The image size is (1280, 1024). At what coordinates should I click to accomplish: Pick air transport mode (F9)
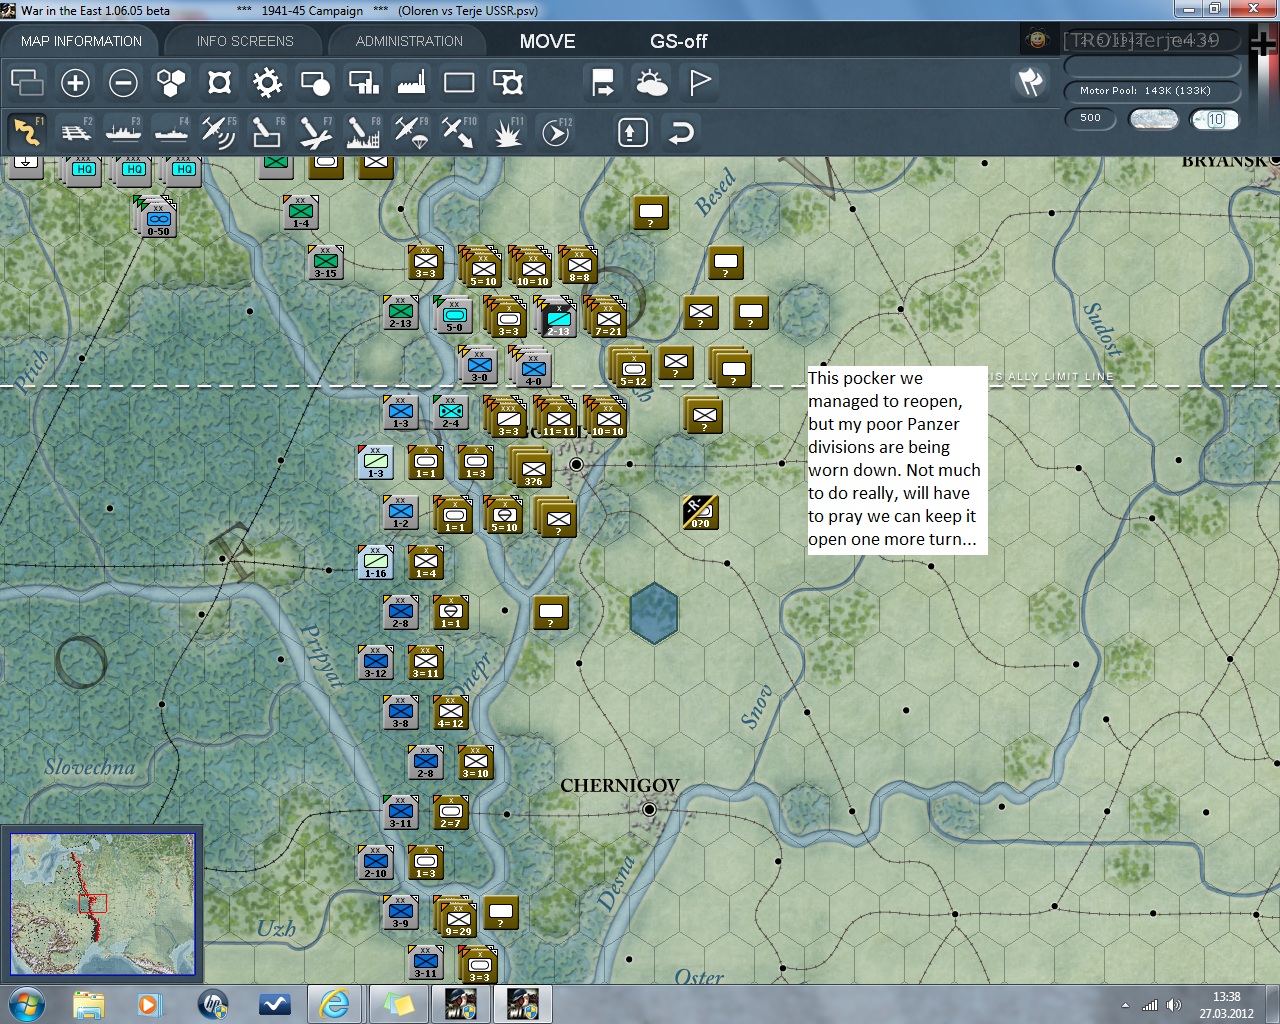(411, 132)
